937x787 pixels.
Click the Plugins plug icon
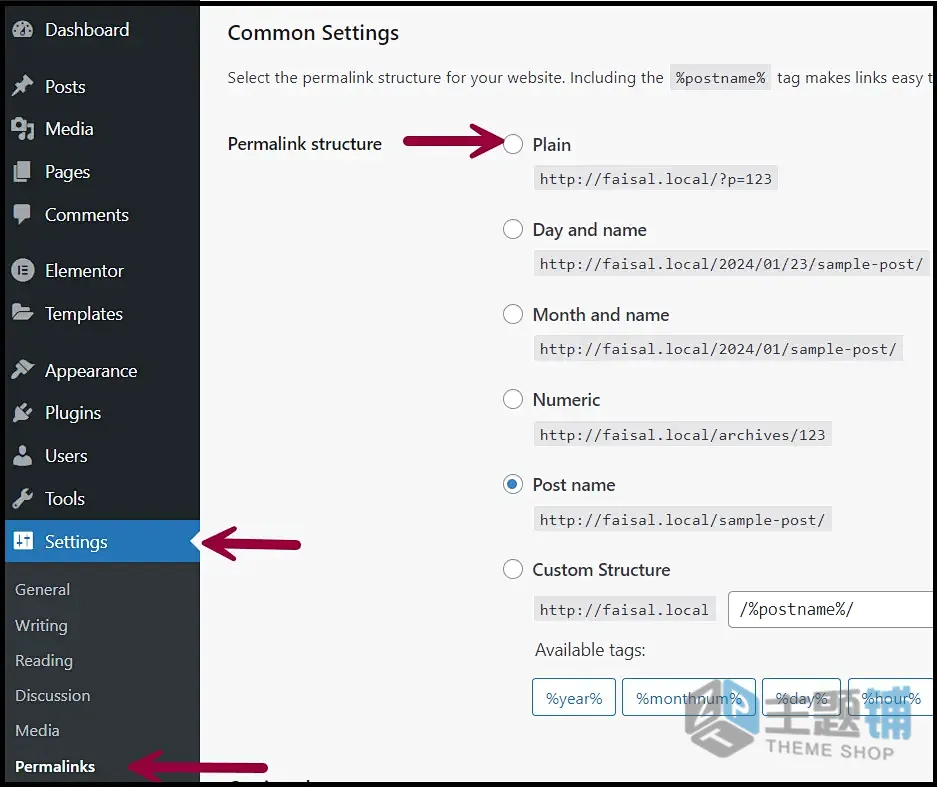23,412
